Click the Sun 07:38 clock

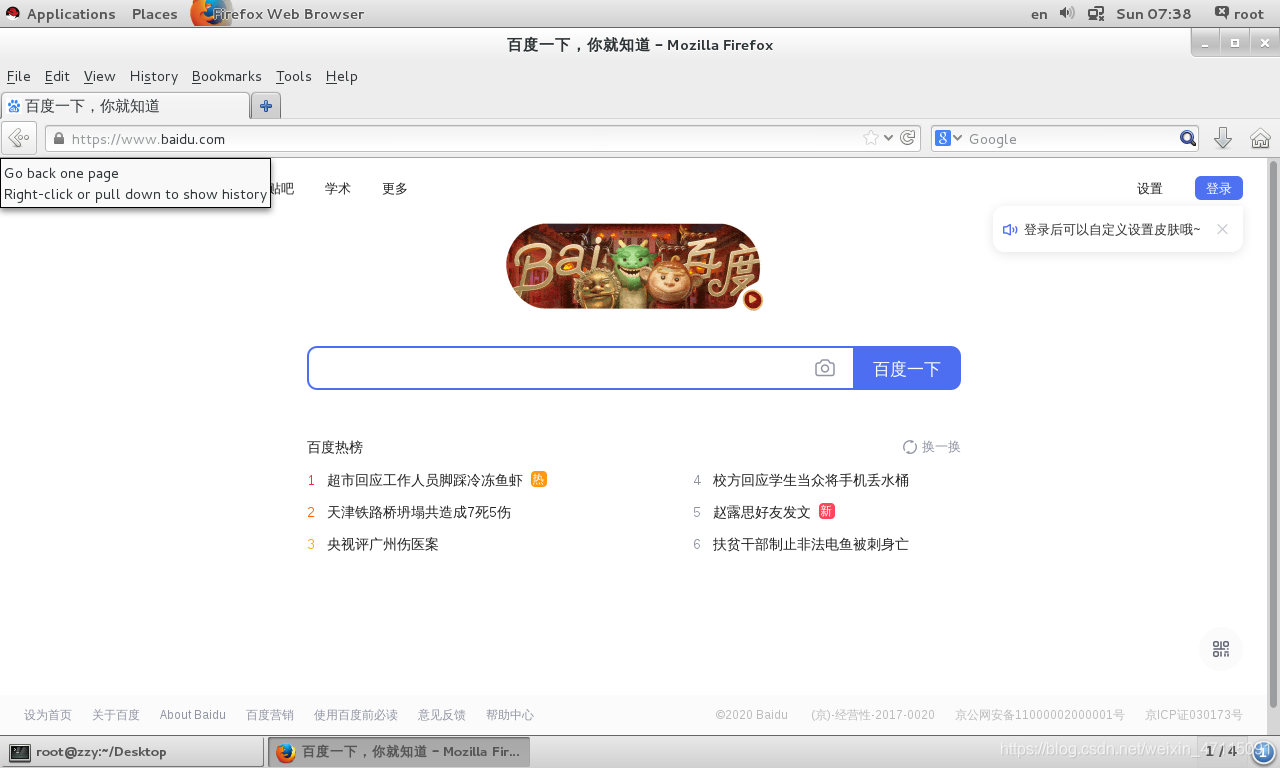pos(1154,13)
